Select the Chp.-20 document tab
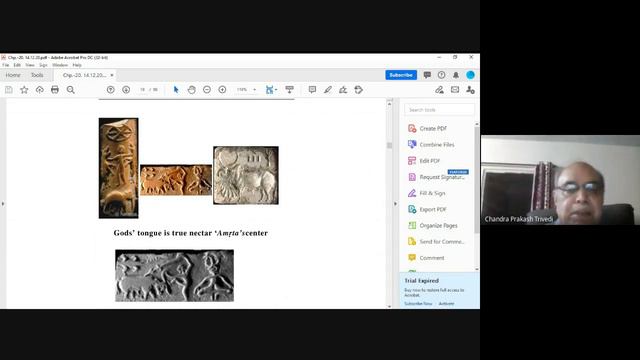Screen dimensions: 640x360 point(84,75)
